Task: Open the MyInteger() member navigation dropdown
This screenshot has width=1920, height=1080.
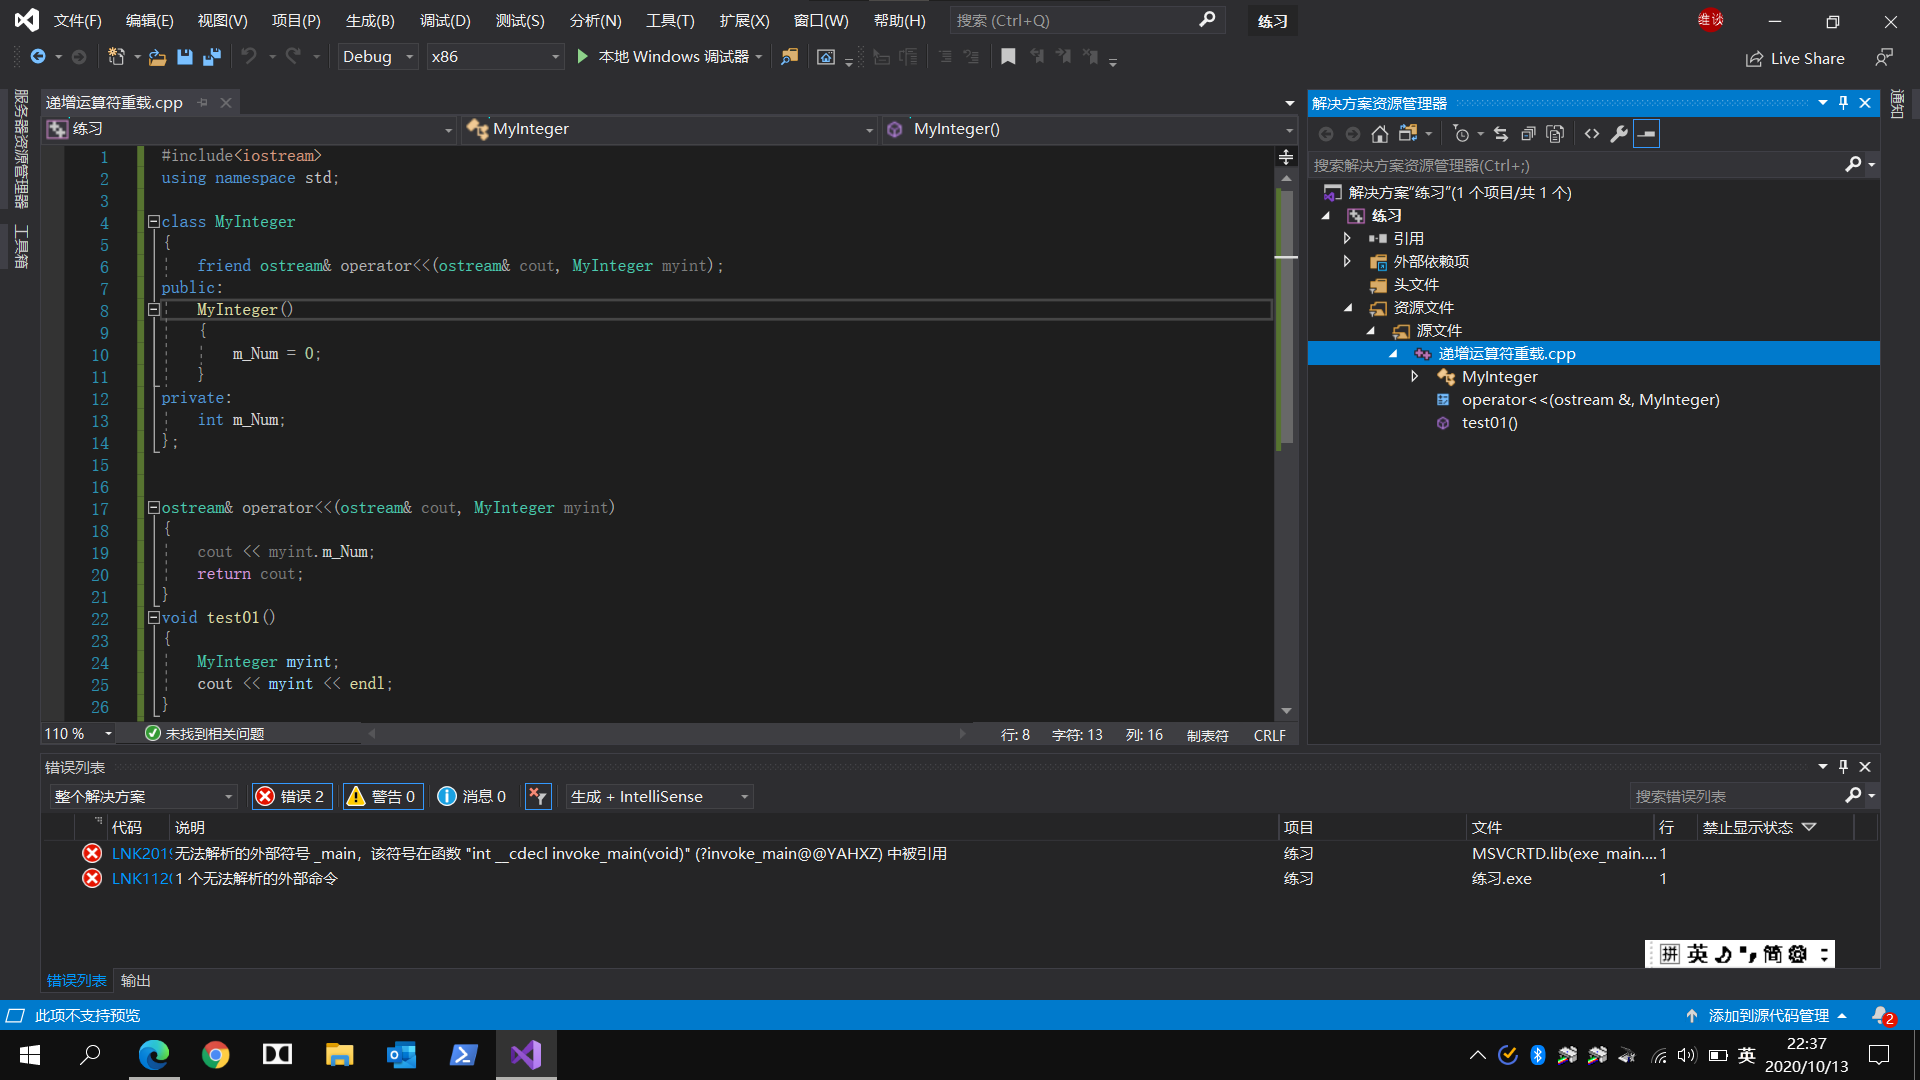Action: pos(1089,129)
